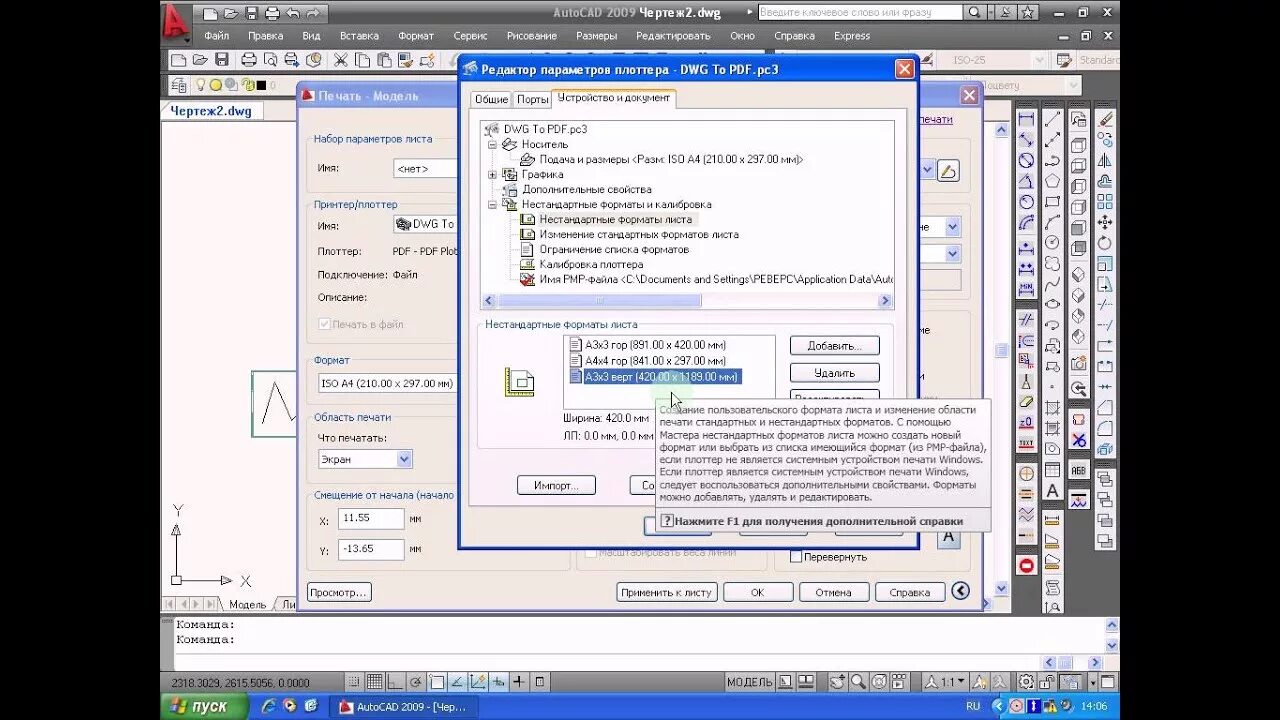The width and height of the screenshot is (1280, 720).
Task: Open Open-file icon in Standard toolbar
Action: click(x=200, y=60)
